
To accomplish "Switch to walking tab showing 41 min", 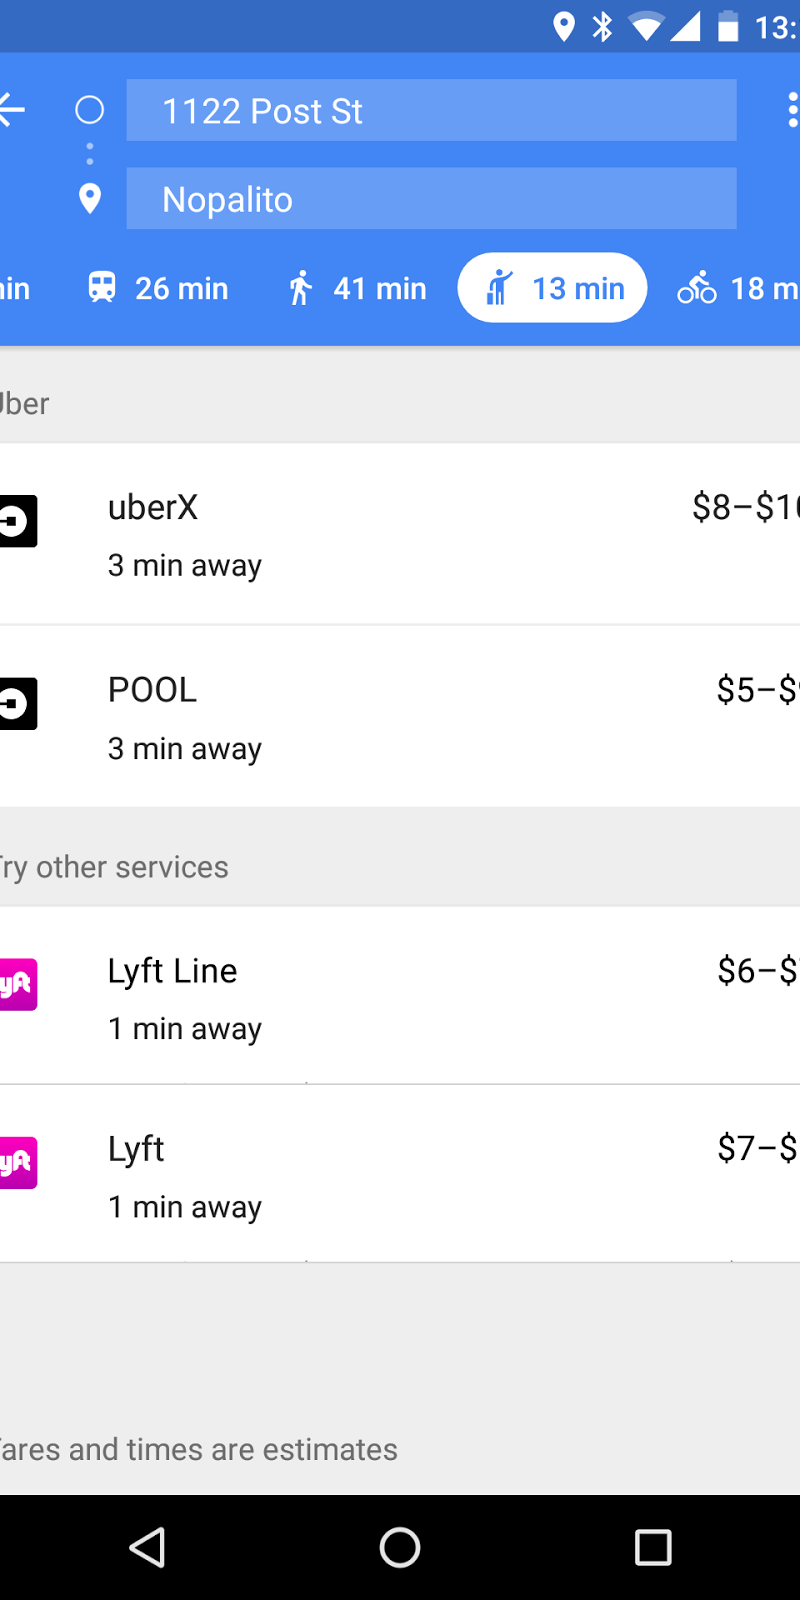I will tap(357, 288).
